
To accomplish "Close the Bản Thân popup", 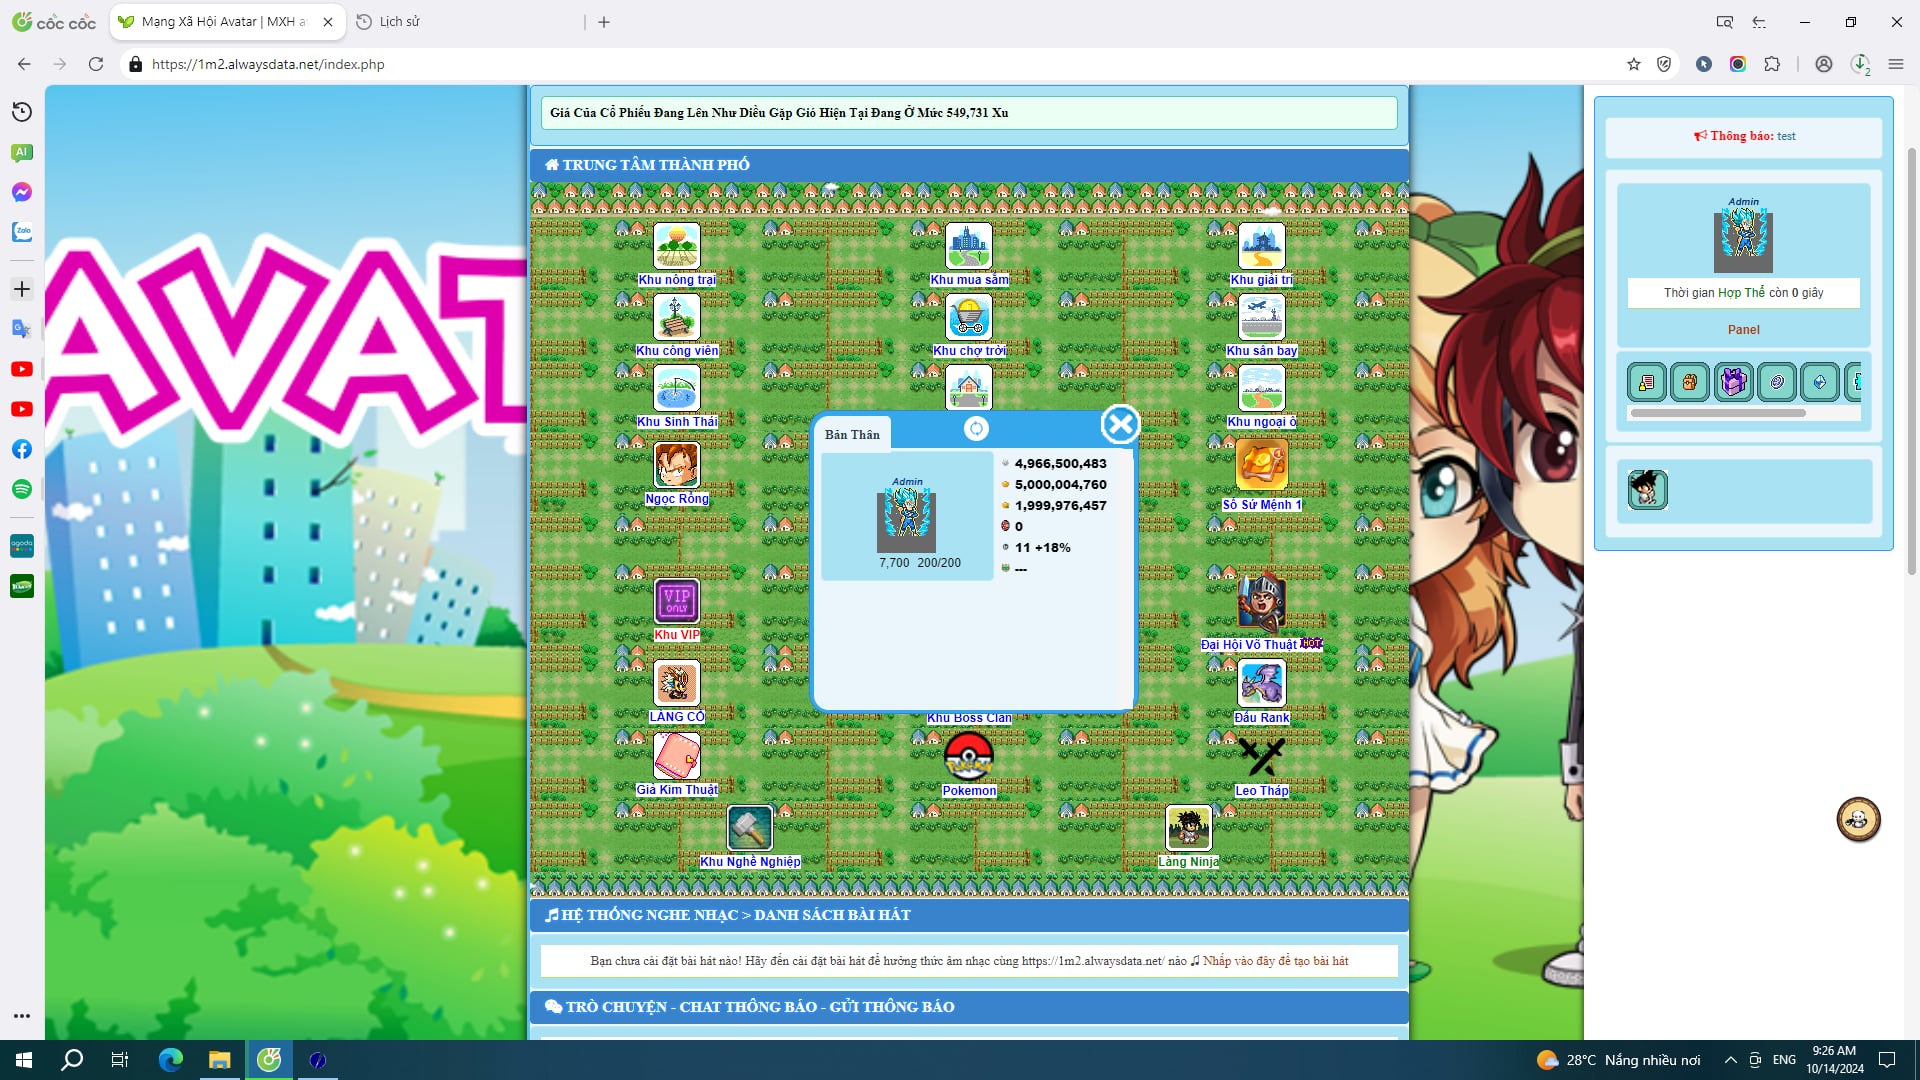I will pyautogui.click(x=1120, y=425).
